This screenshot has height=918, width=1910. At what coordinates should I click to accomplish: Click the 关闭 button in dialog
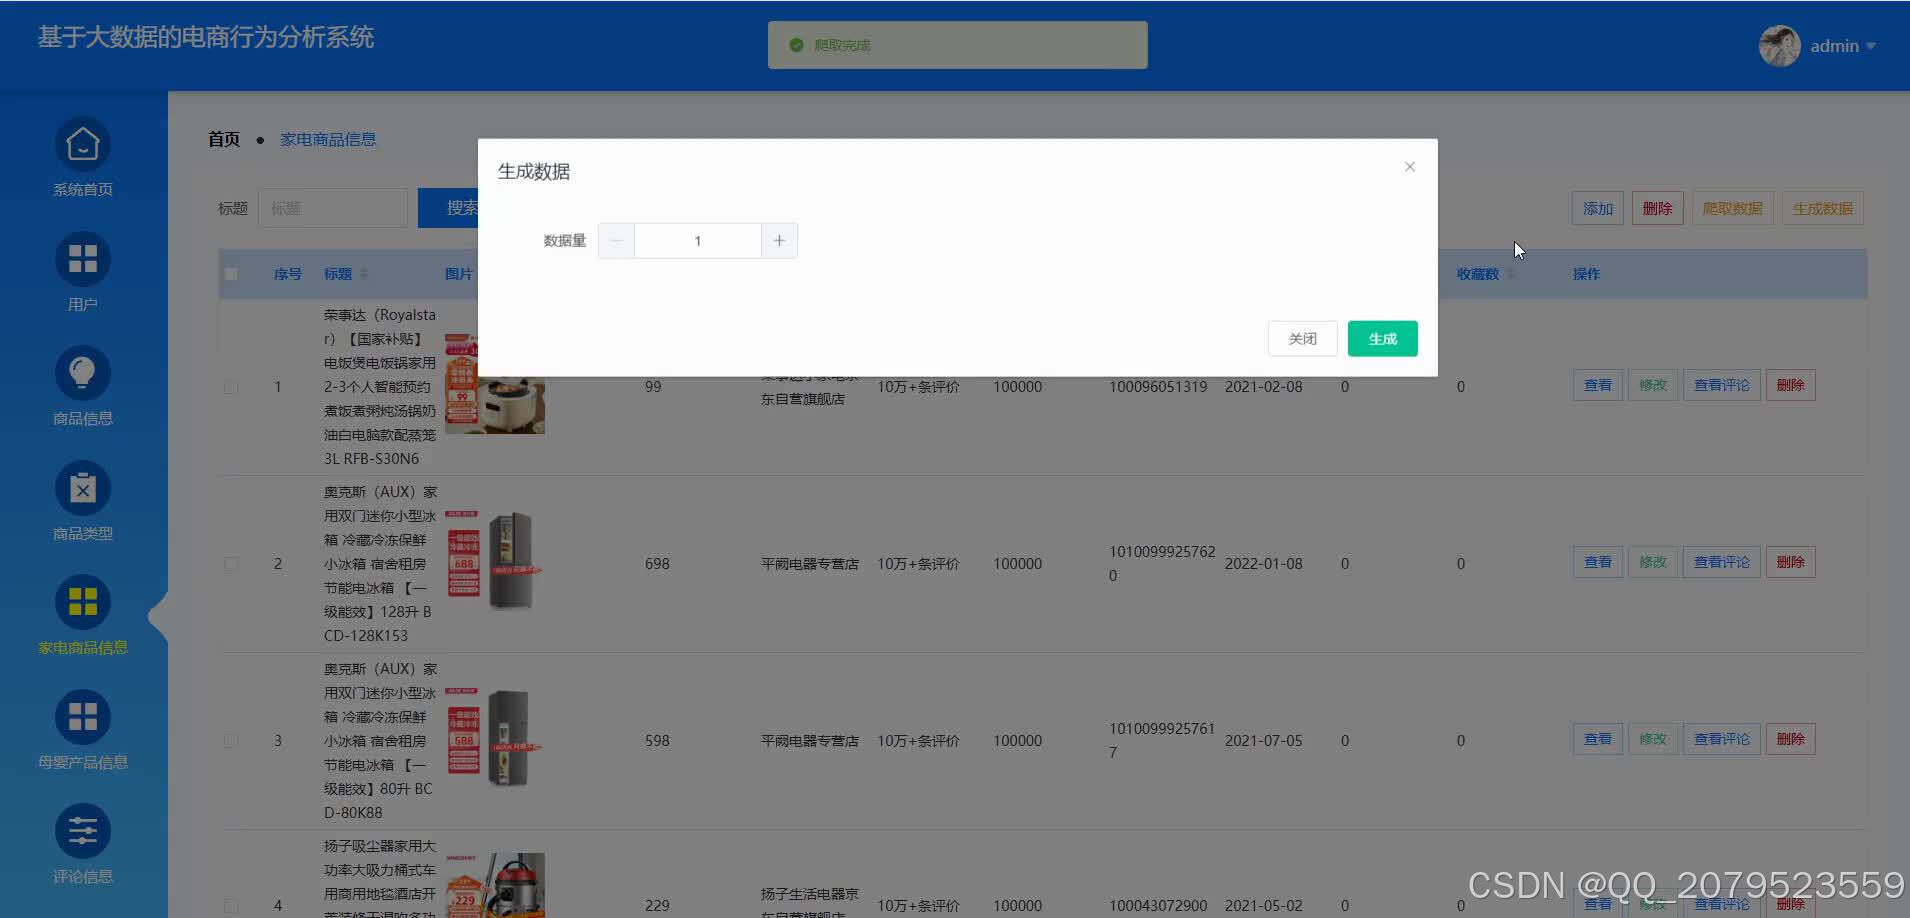(x=1302, y=339)
